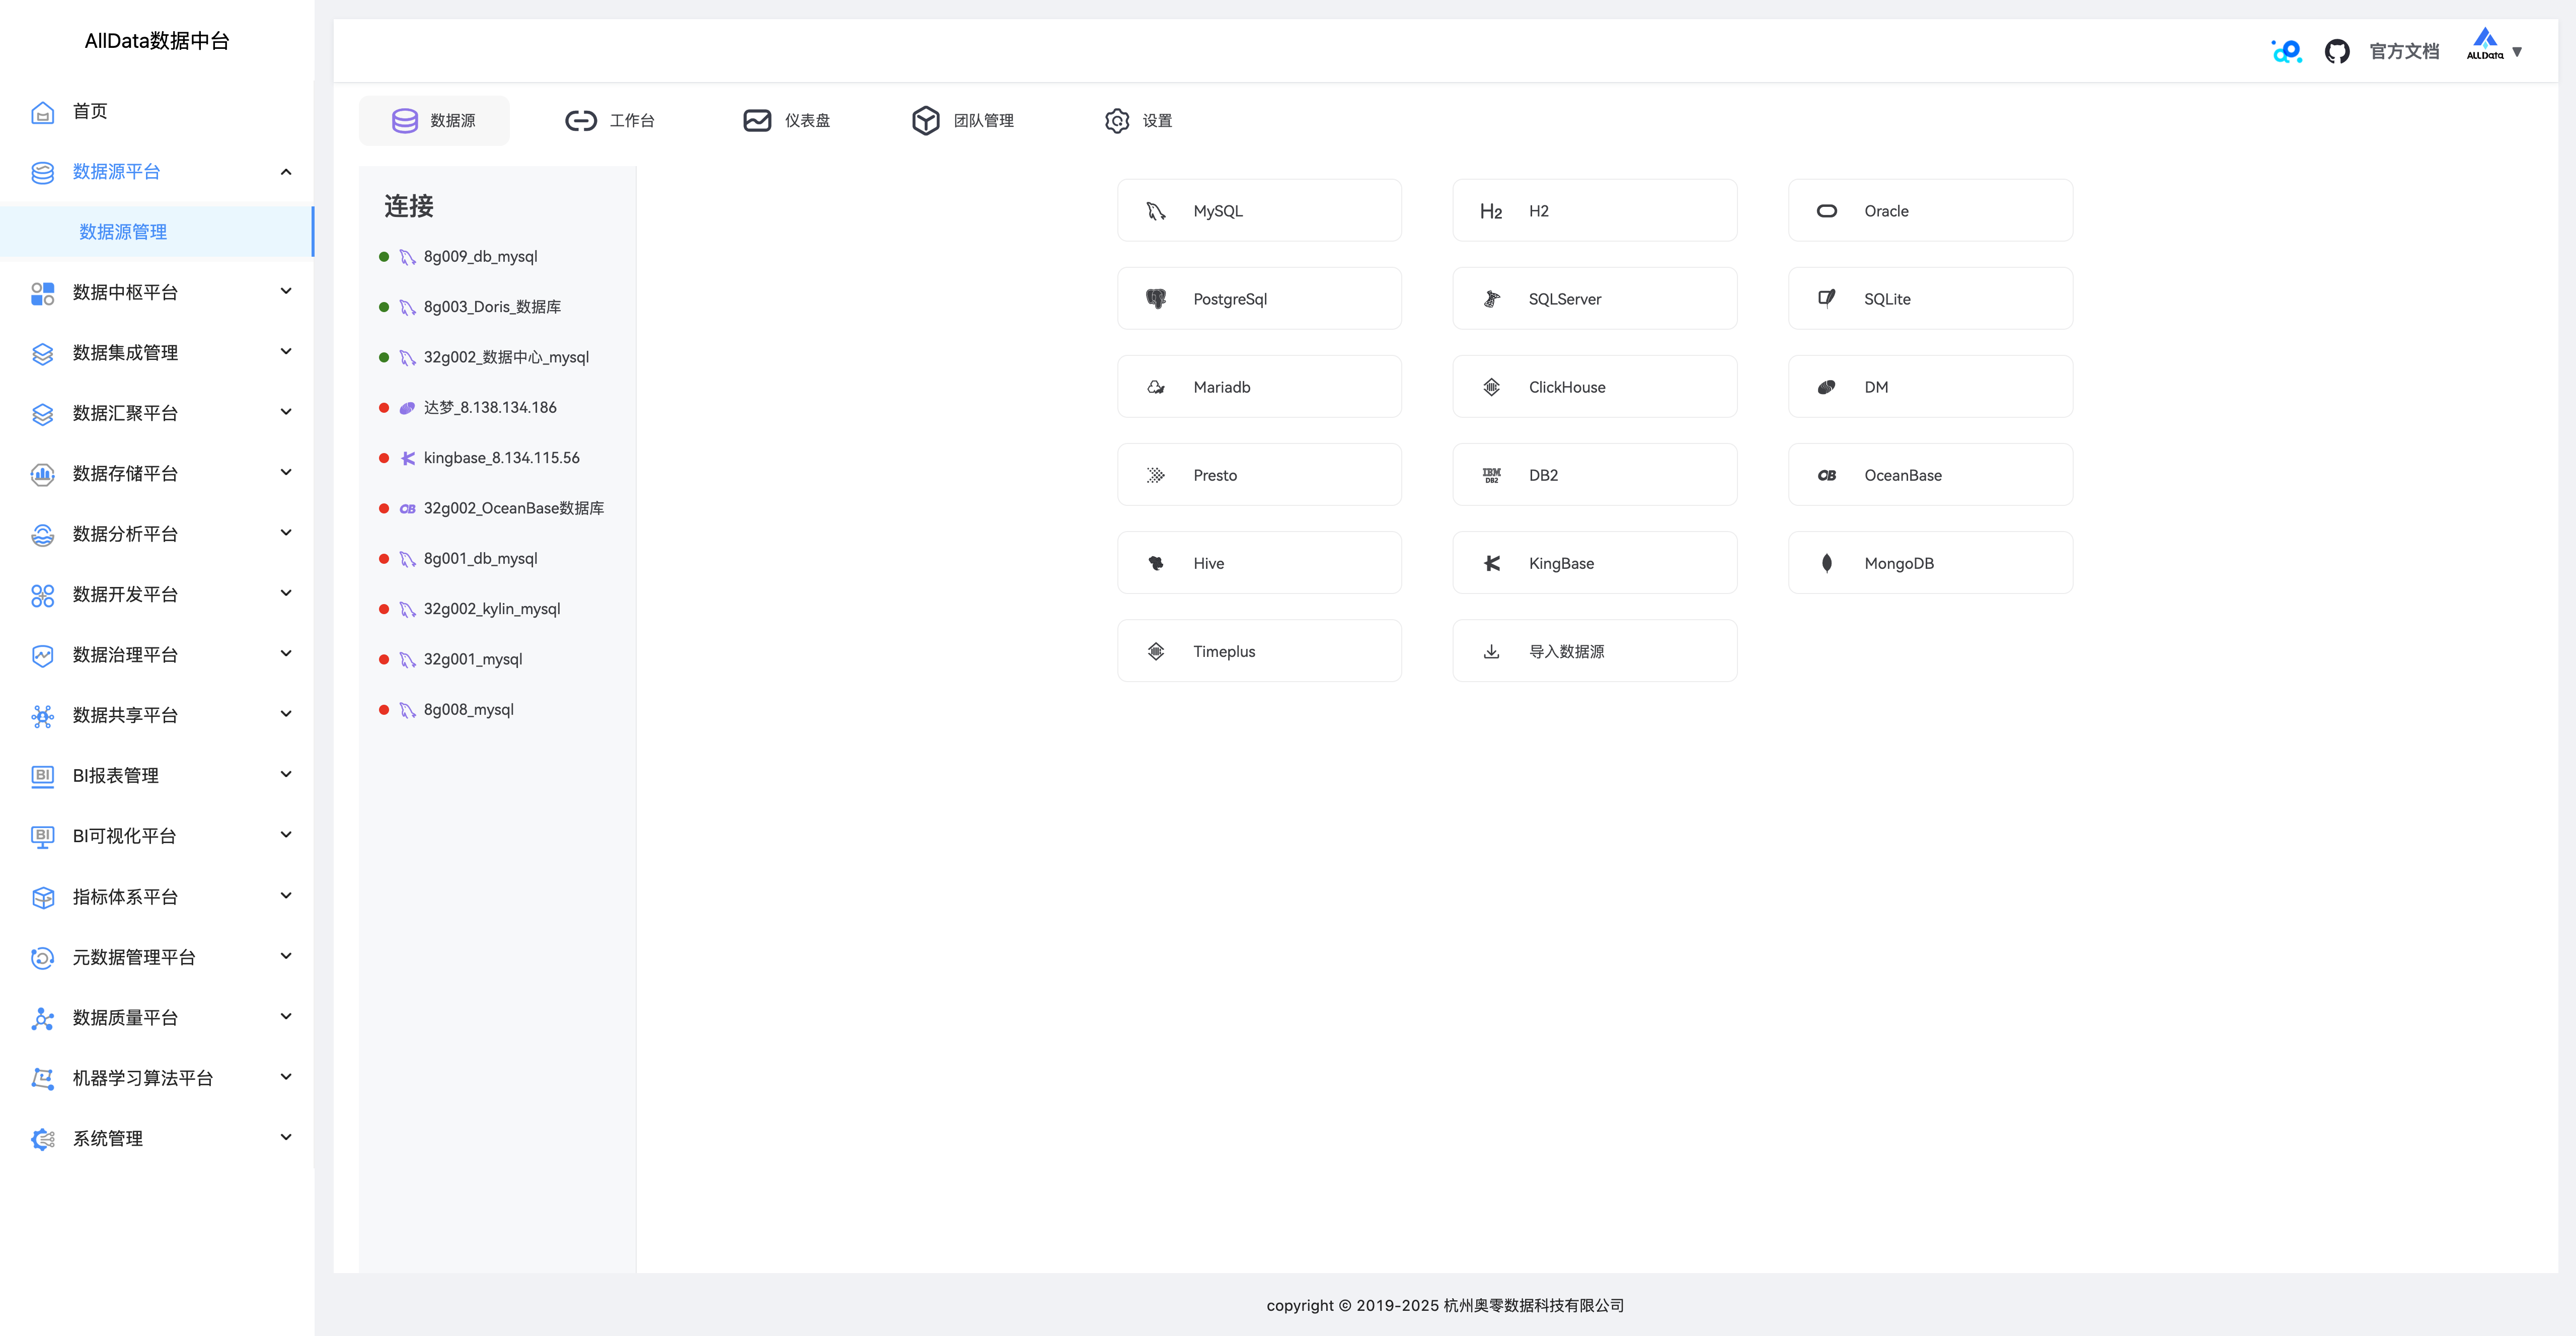Click the OceanBase OB icon in the source grid
Image resolution: width=2576 pixels, height=1336 pixels.
tap(1826, 475)
